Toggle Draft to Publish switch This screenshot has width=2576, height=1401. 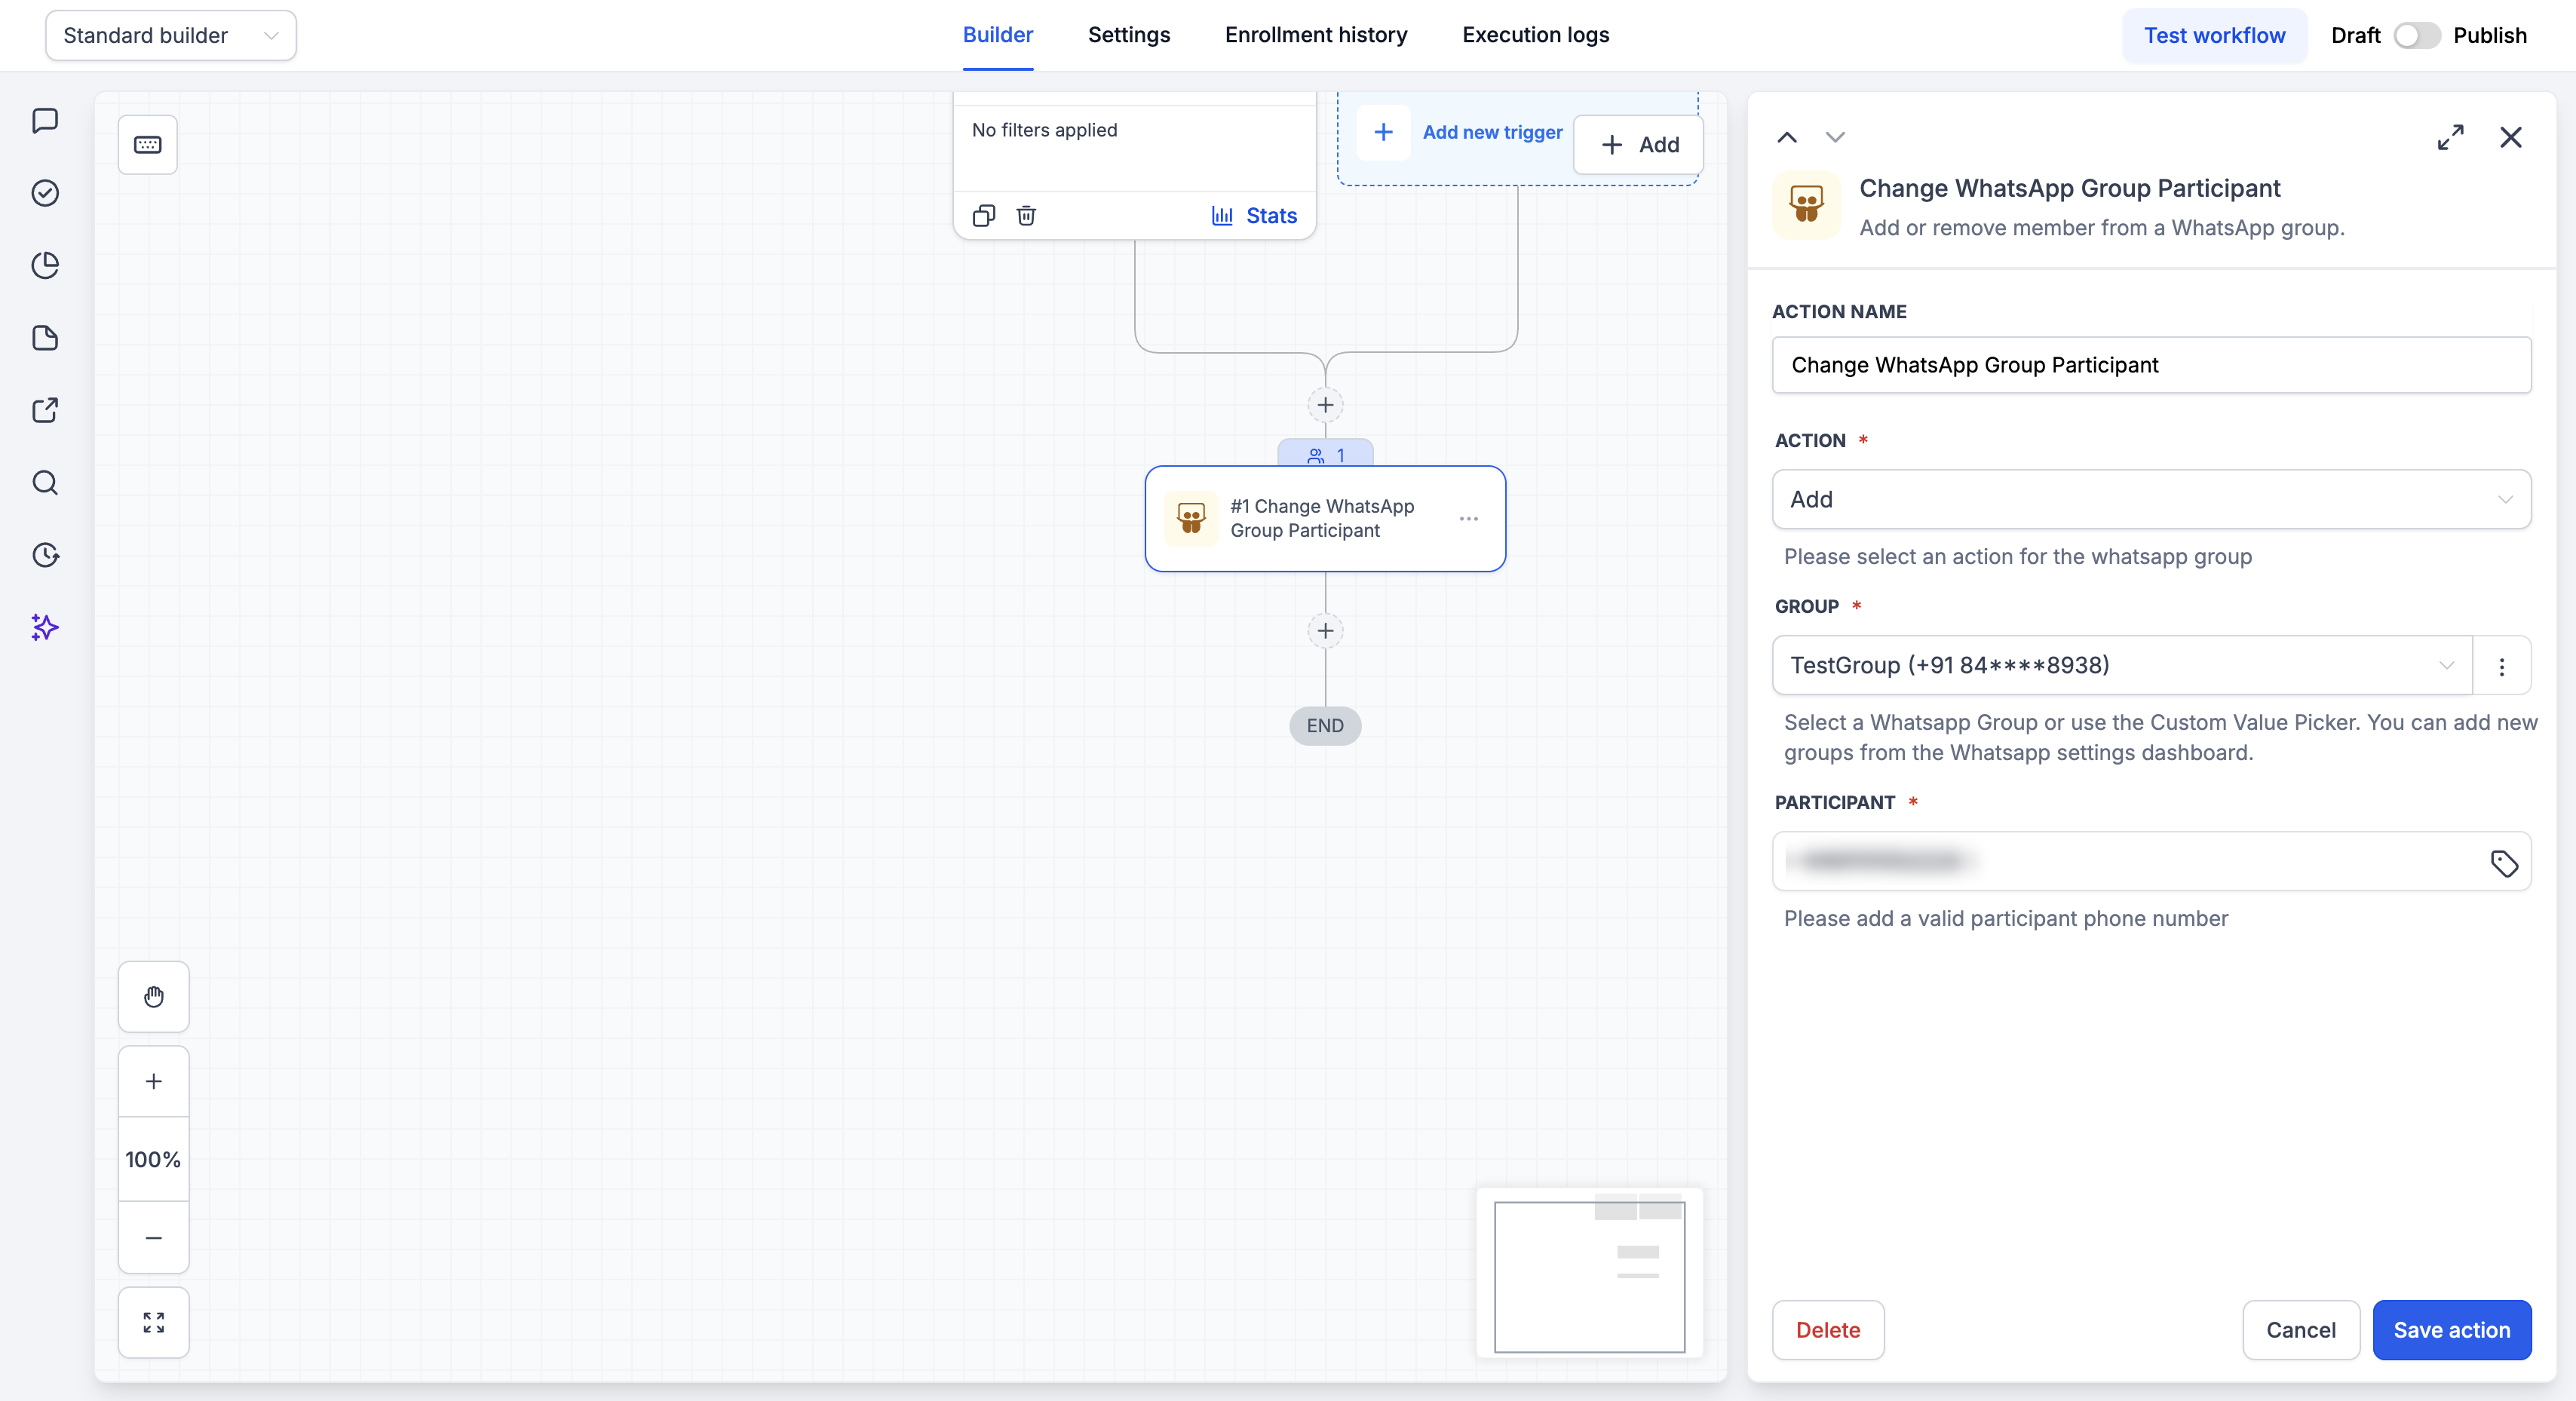click(2416, 36)
